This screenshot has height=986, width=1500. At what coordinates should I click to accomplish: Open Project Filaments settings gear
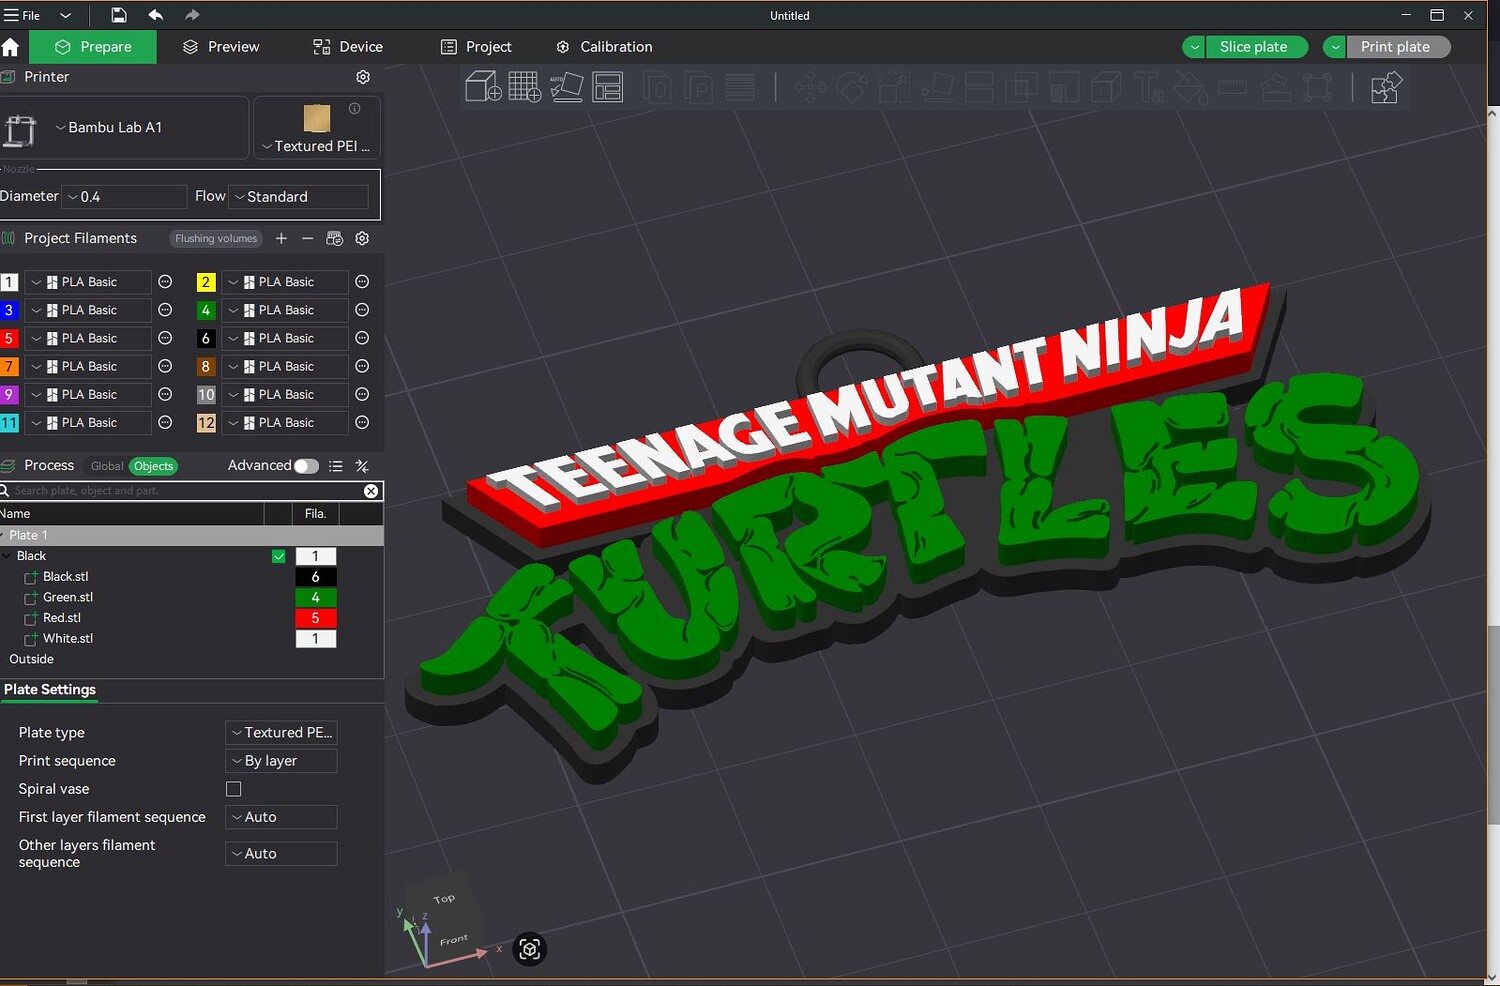[x=362, y=238]
